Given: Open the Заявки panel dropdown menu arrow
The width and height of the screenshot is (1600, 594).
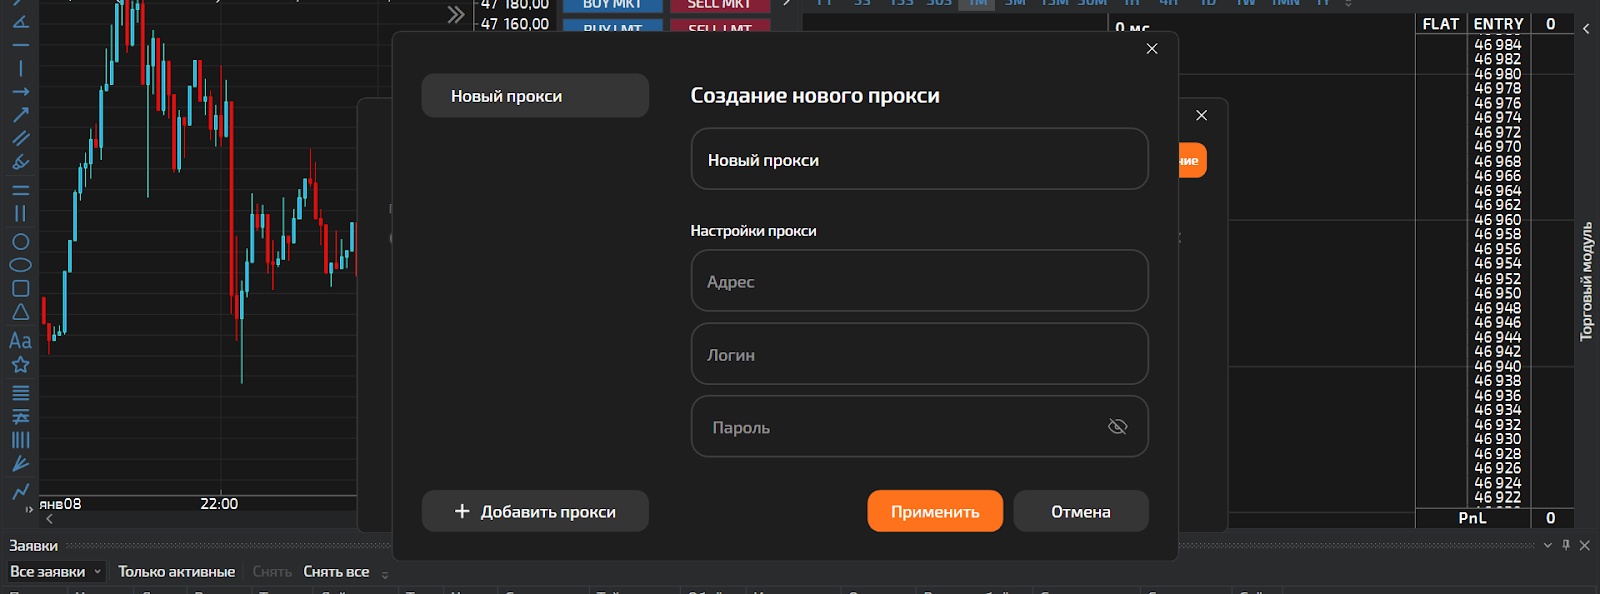Looking at the screenshot, I should [1548, 545].
